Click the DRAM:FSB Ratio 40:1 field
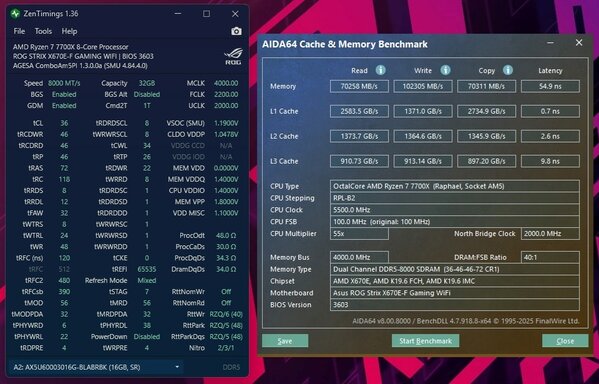The height and width of the screenshot is (384, 599). point(550,257)
